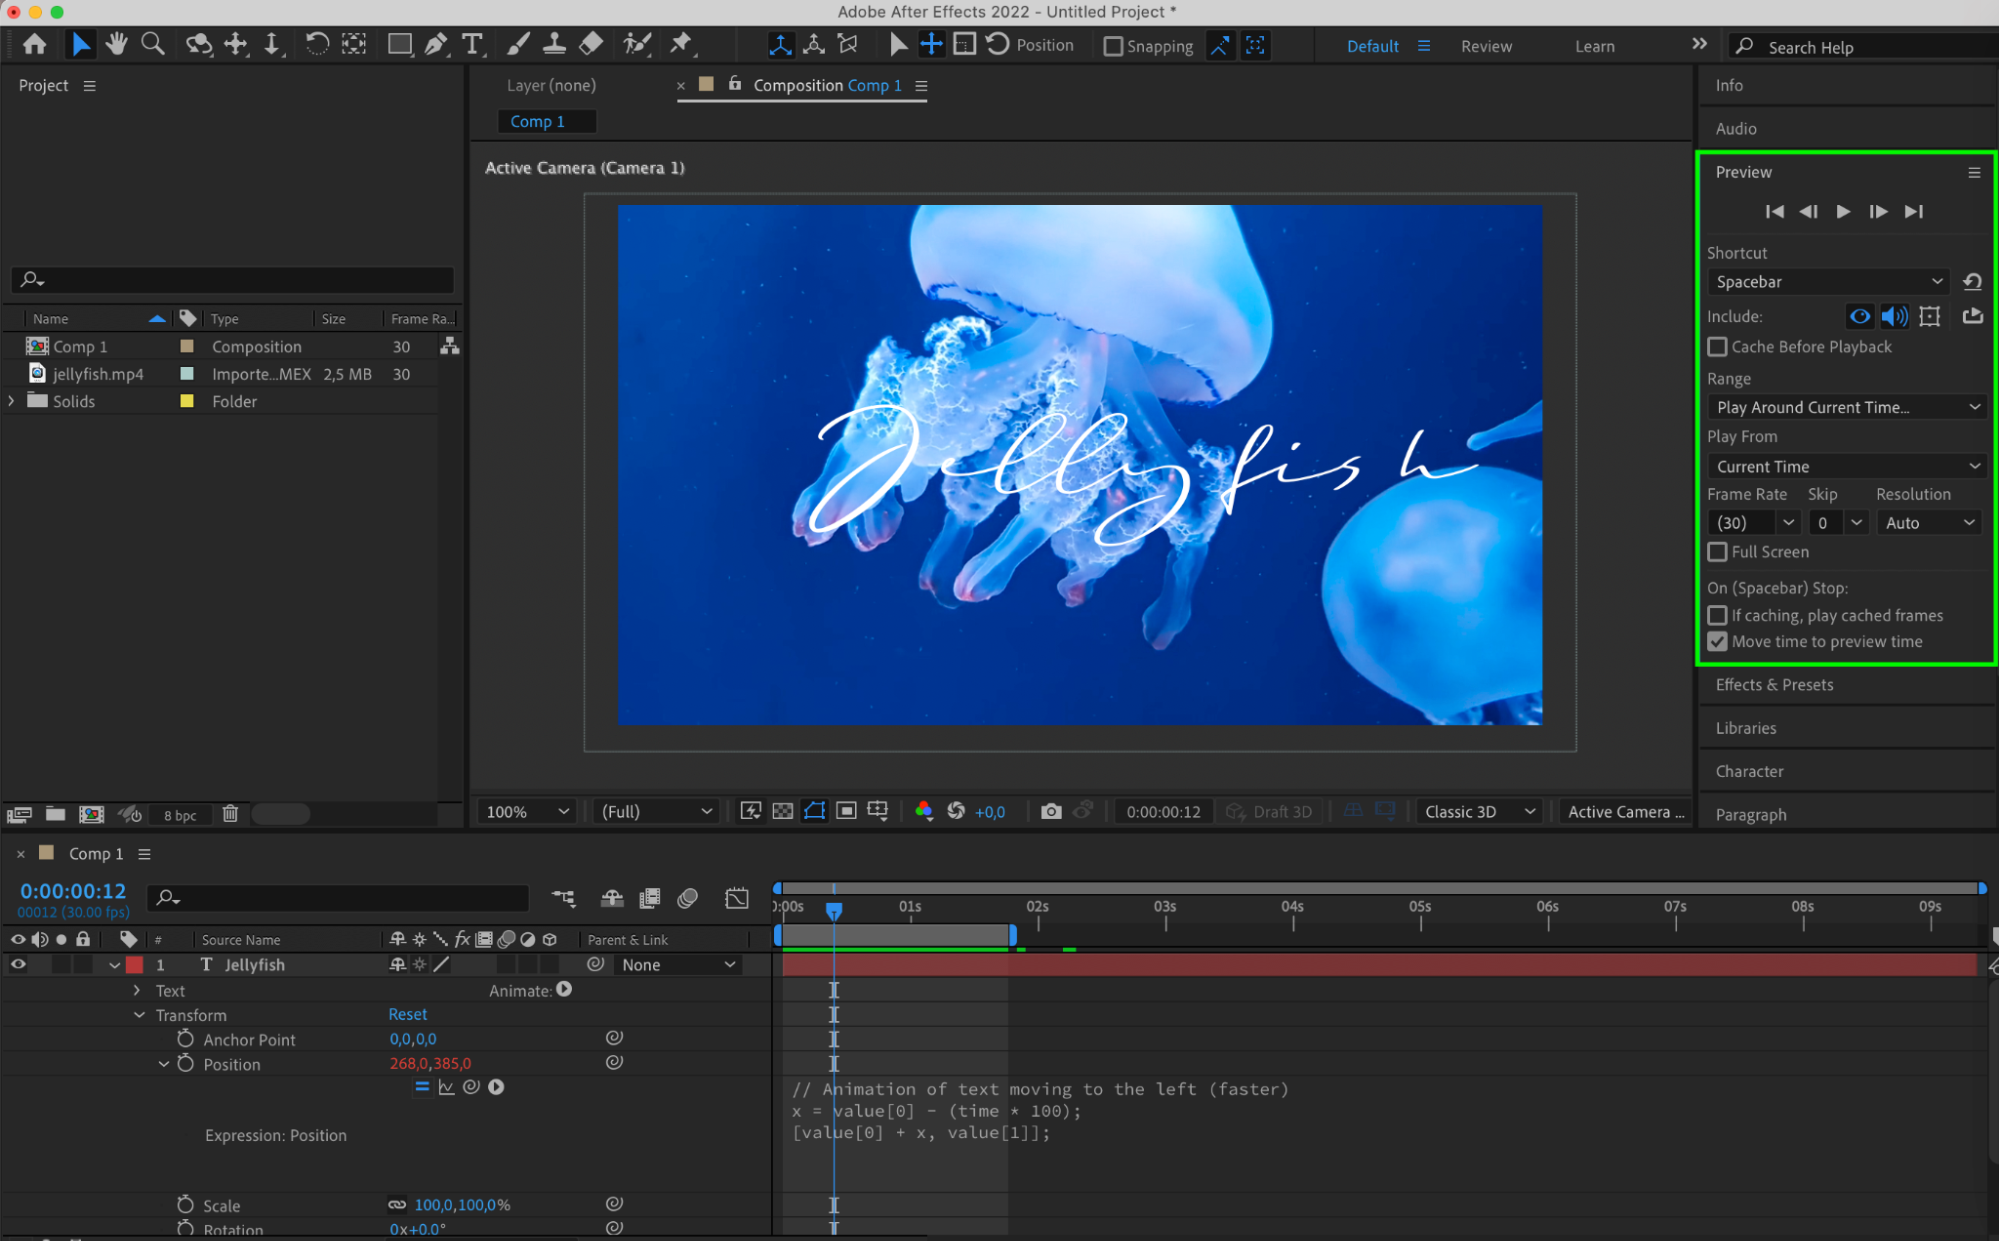Click Reset next to Transform
Viewport: 1999px width, 1241px height.
point(407,1014)
